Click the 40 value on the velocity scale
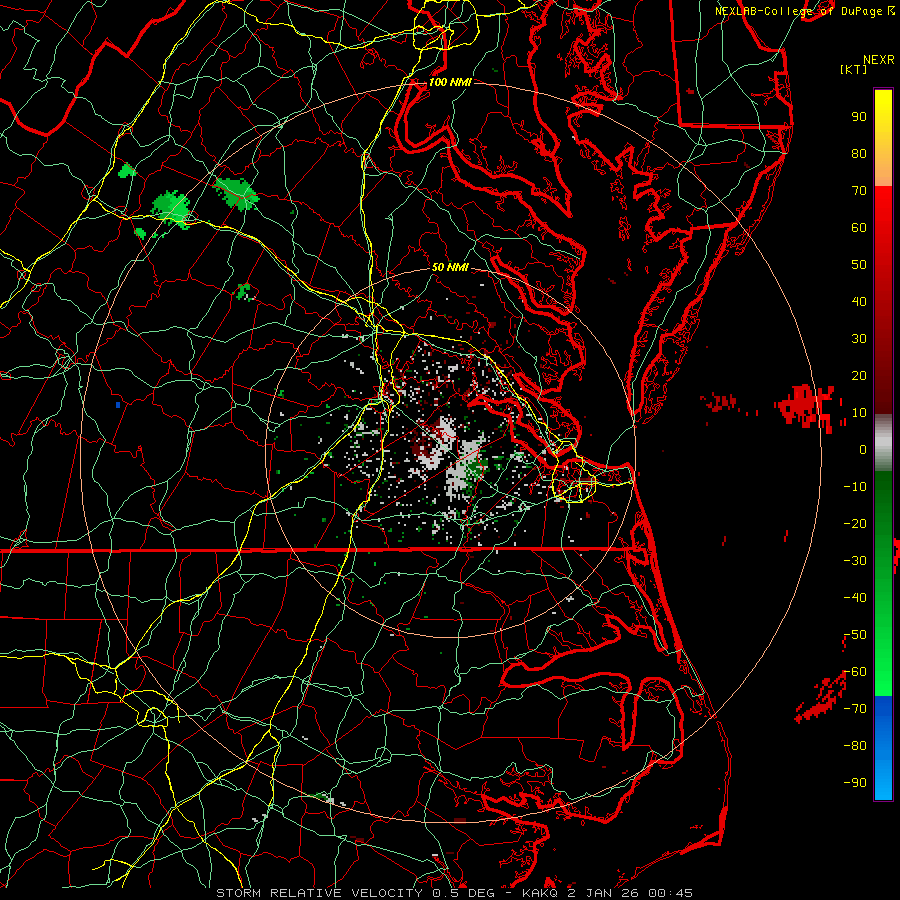This screenshot has height=900, width=900. point(859,302)
